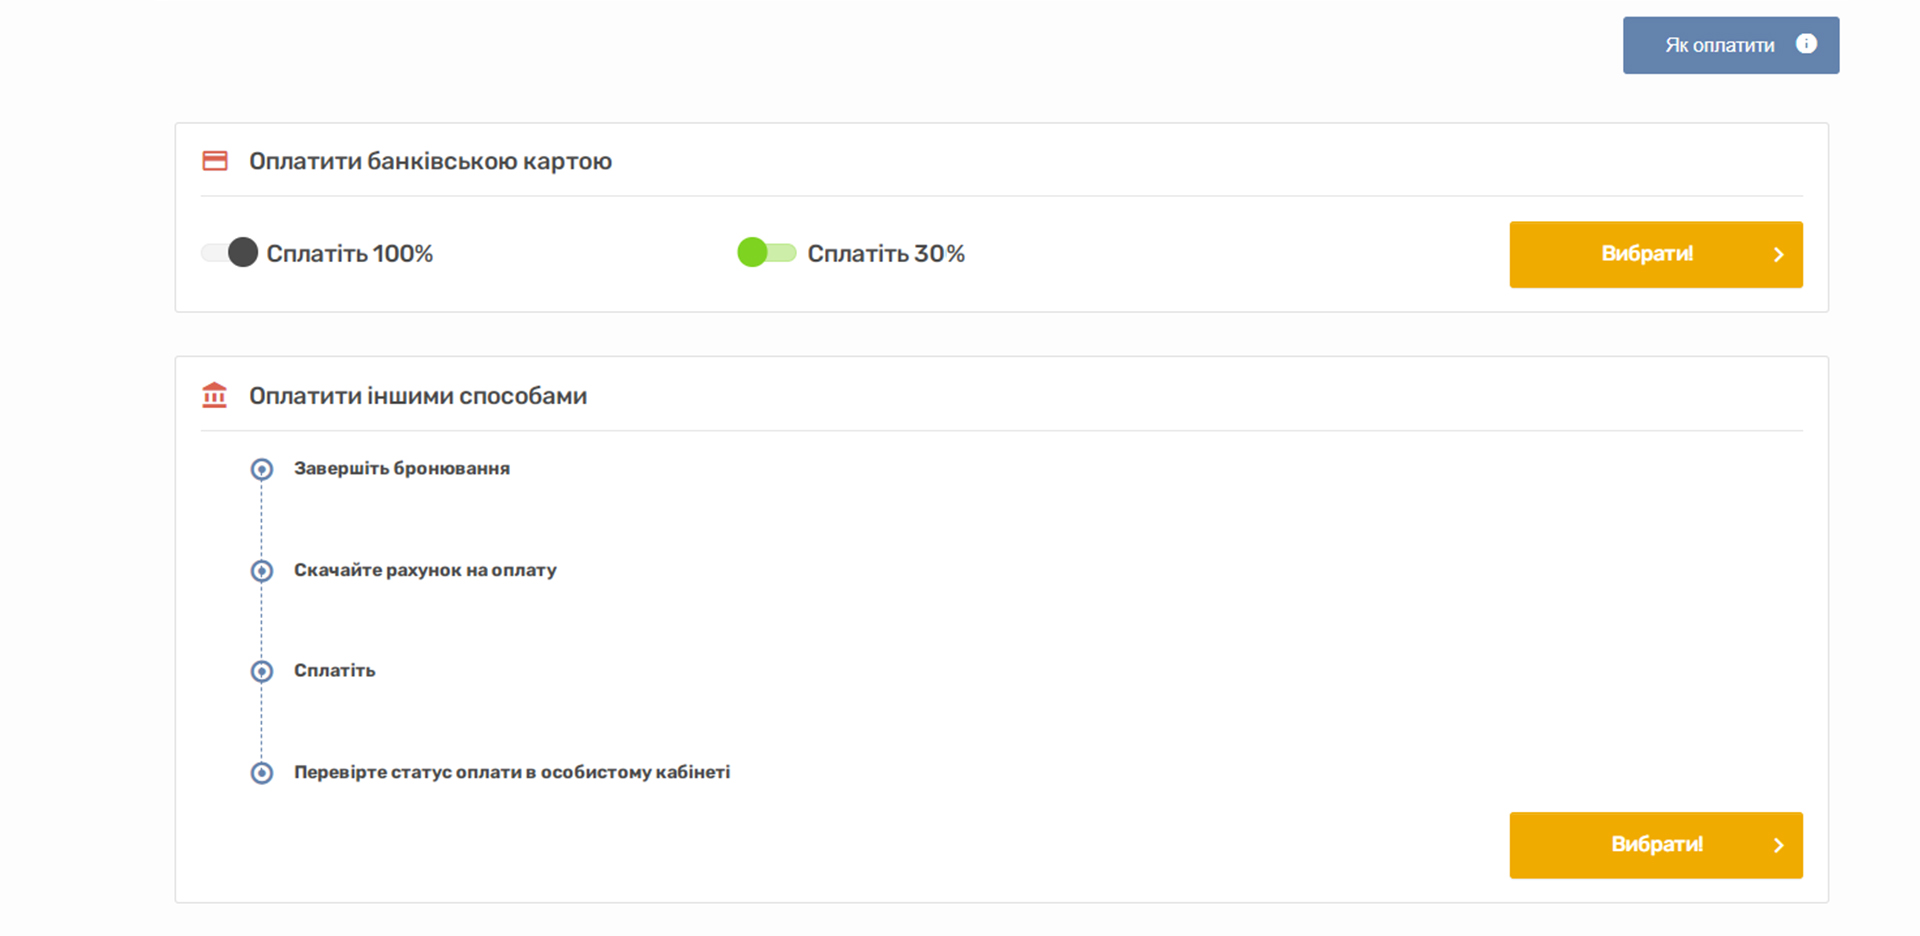Image resolution: width=1920 pixels, height=936 pixels.
Task: Click the Скачайте рахунок на оплату step circle
Action: 262,570
